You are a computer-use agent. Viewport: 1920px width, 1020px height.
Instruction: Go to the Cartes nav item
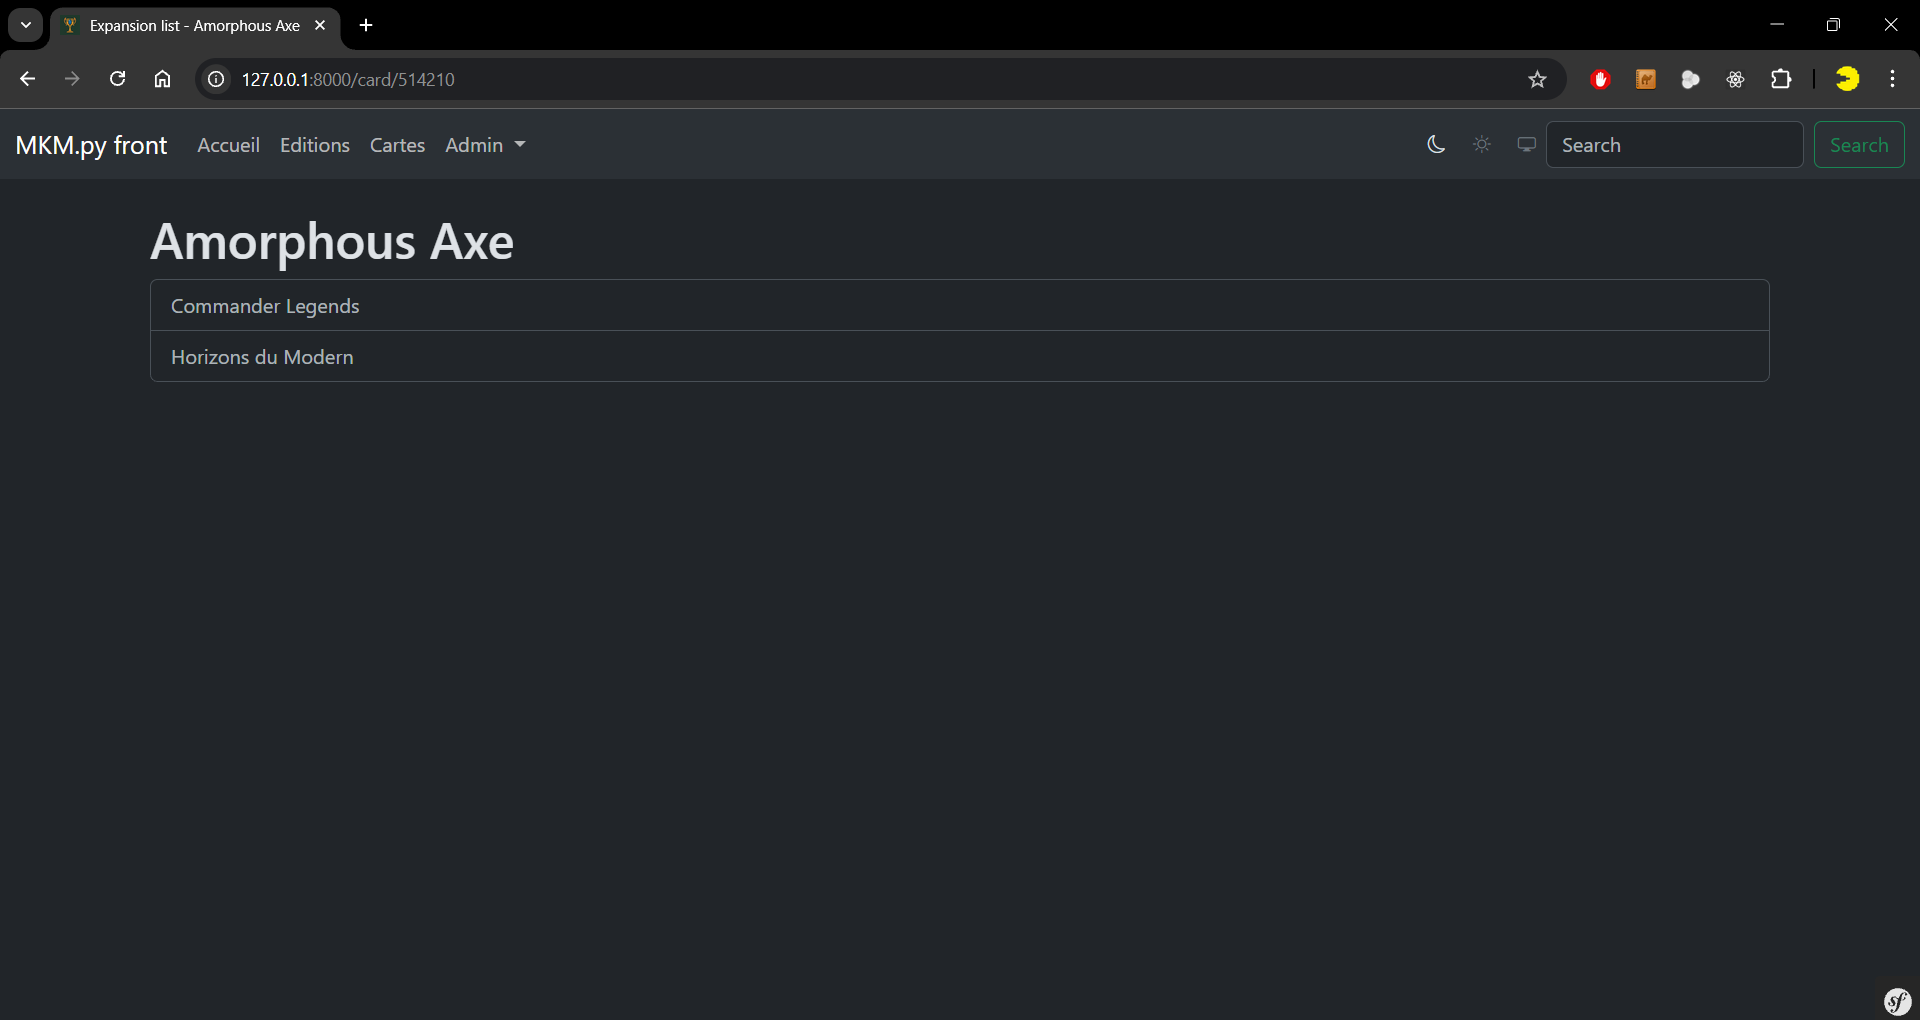point(397,145)
